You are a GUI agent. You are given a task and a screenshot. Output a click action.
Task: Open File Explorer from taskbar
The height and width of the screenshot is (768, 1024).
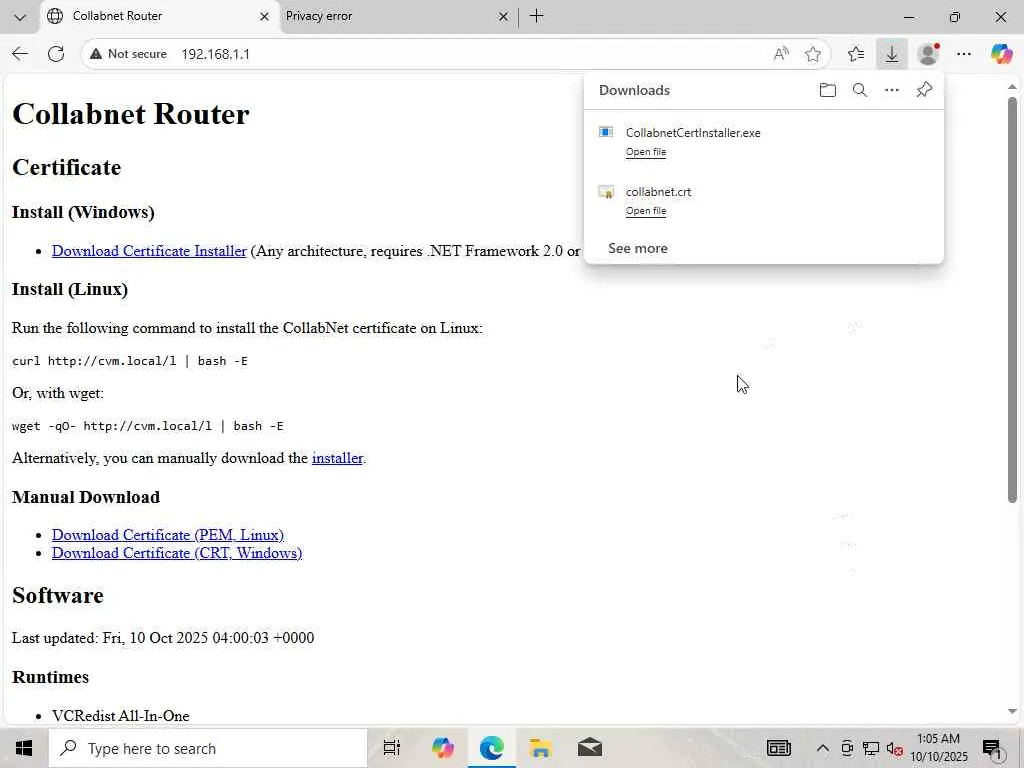coord(540,748)
